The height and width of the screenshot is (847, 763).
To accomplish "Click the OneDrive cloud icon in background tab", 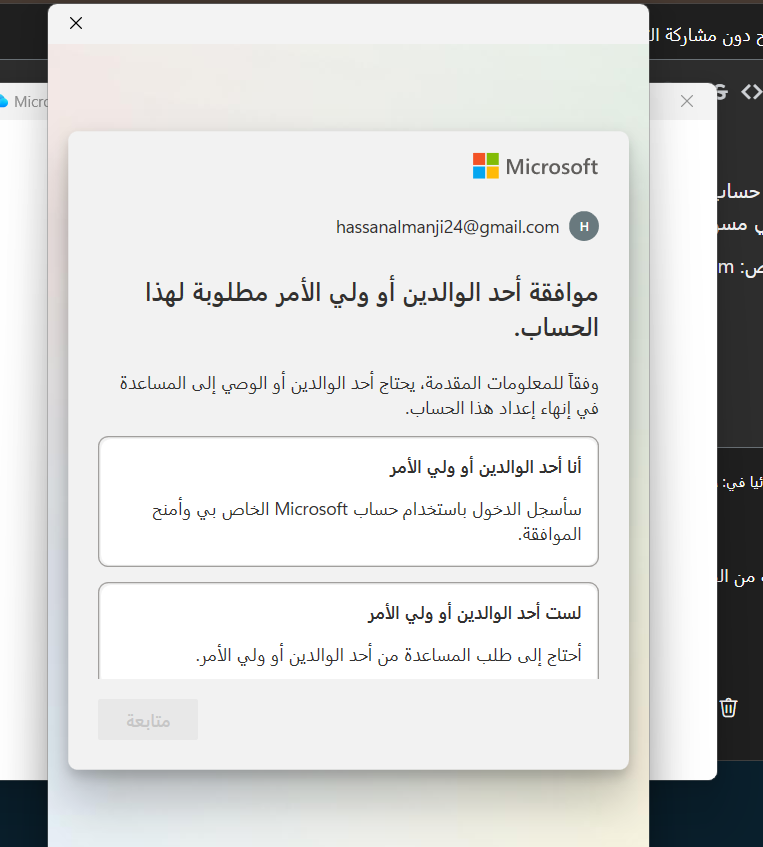I will click(x=3, y=101).
